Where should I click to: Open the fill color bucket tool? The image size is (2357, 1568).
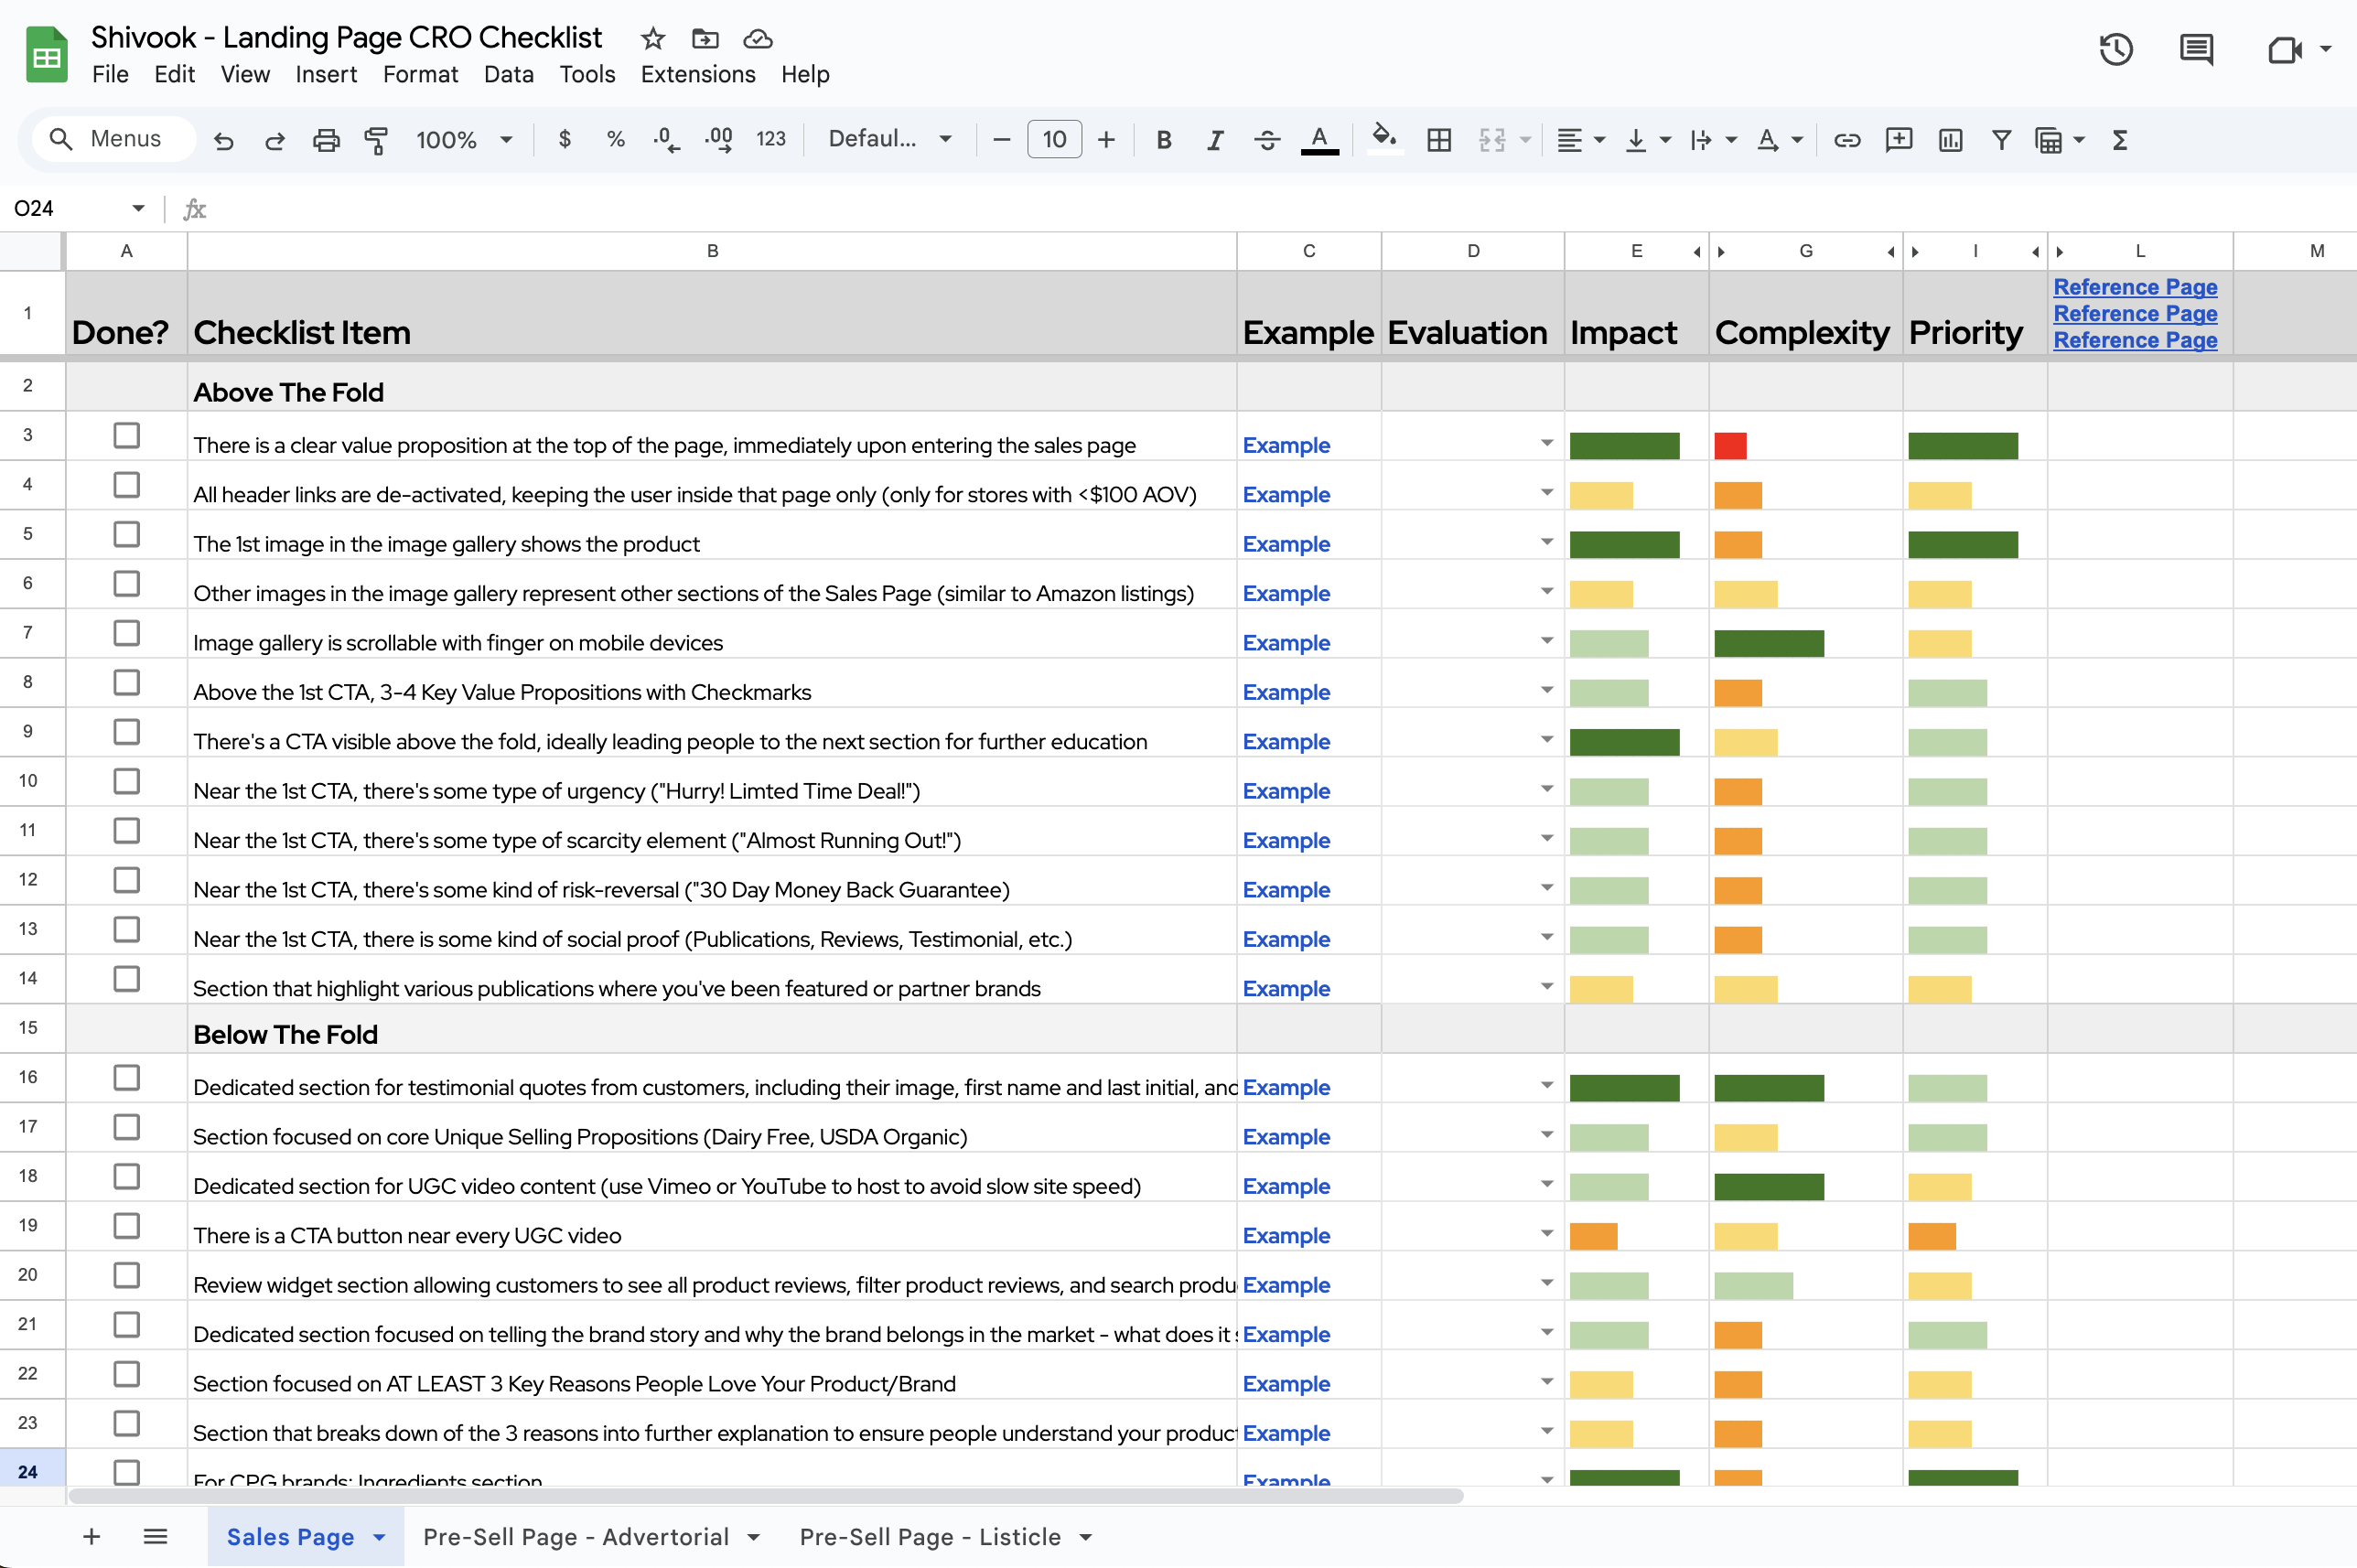click(1383, 138)
